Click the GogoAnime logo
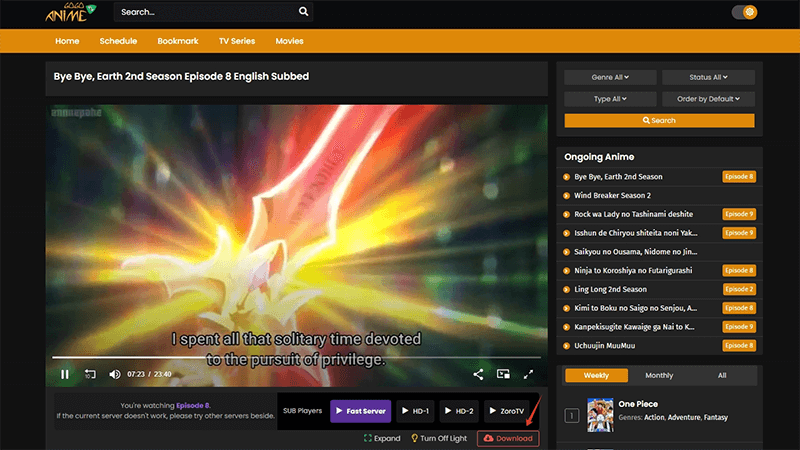The height and width of the screenshot is (450, 800). pyautogui.click(x=70, y=12)
